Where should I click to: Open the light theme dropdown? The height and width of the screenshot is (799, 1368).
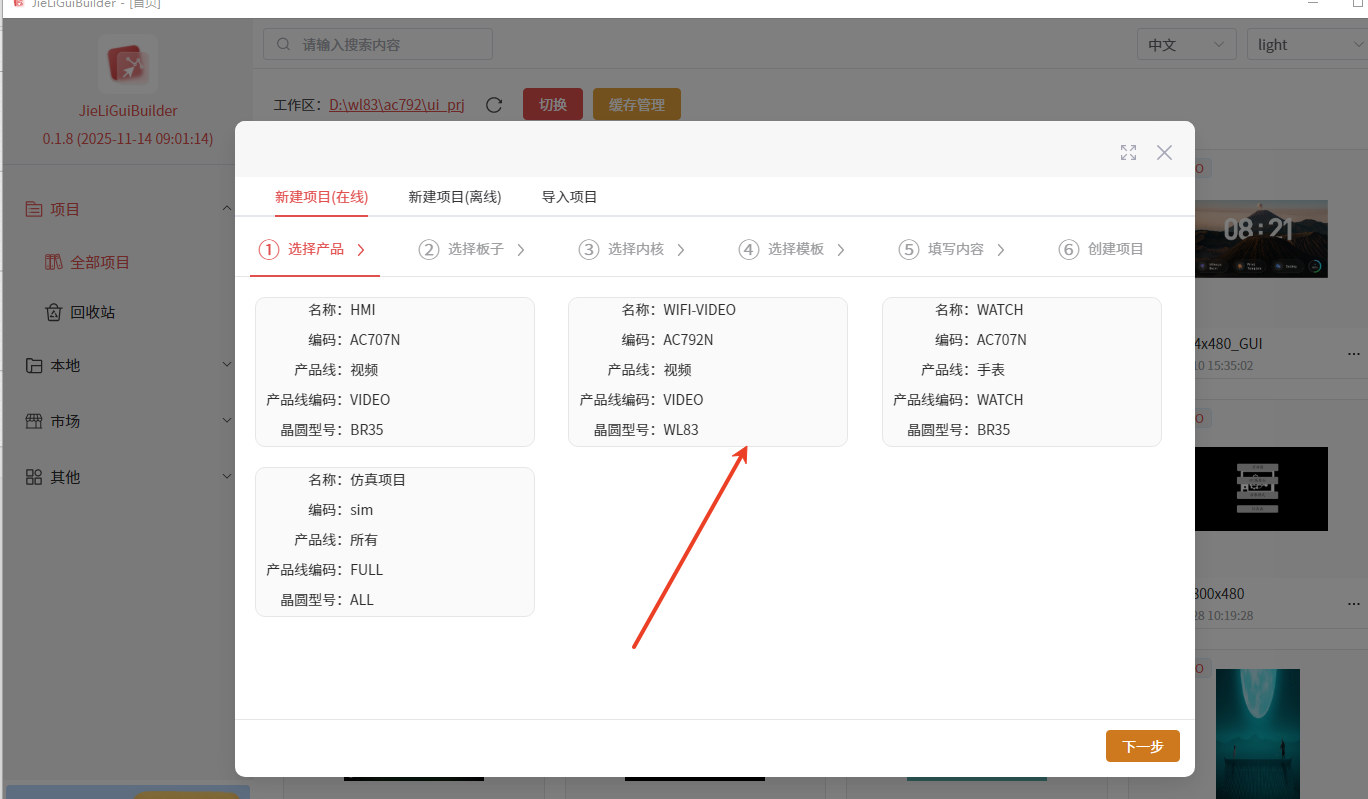tap(1307, 44)
